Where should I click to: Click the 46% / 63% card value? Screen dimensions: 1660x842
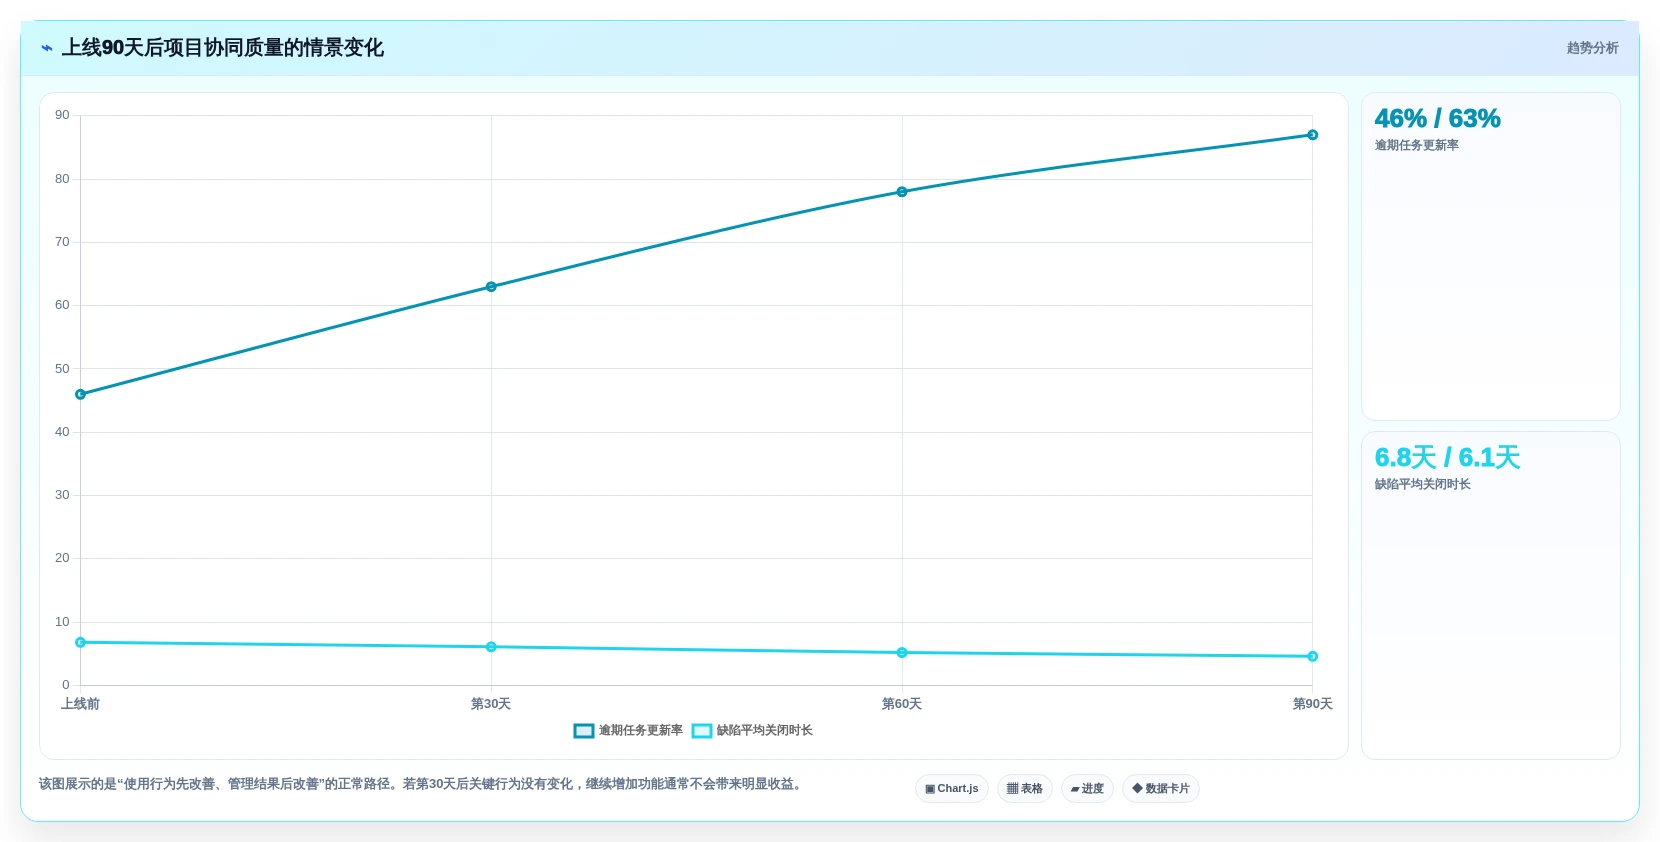[1437, 119]
